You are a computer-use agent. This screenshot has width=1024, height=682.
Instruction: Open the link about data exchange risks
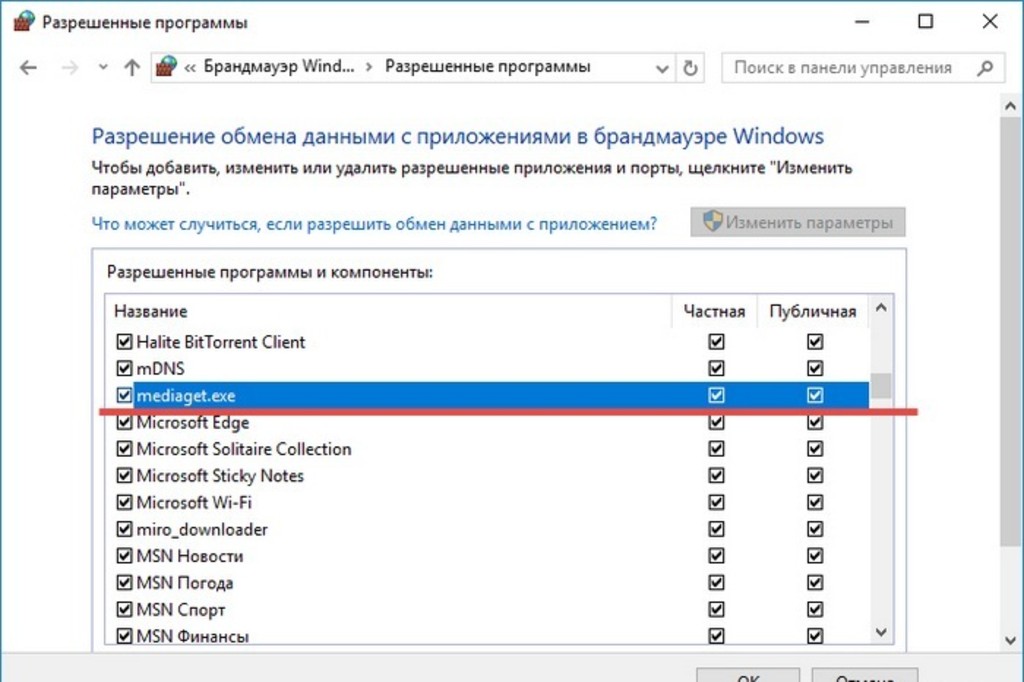[374, 224]
